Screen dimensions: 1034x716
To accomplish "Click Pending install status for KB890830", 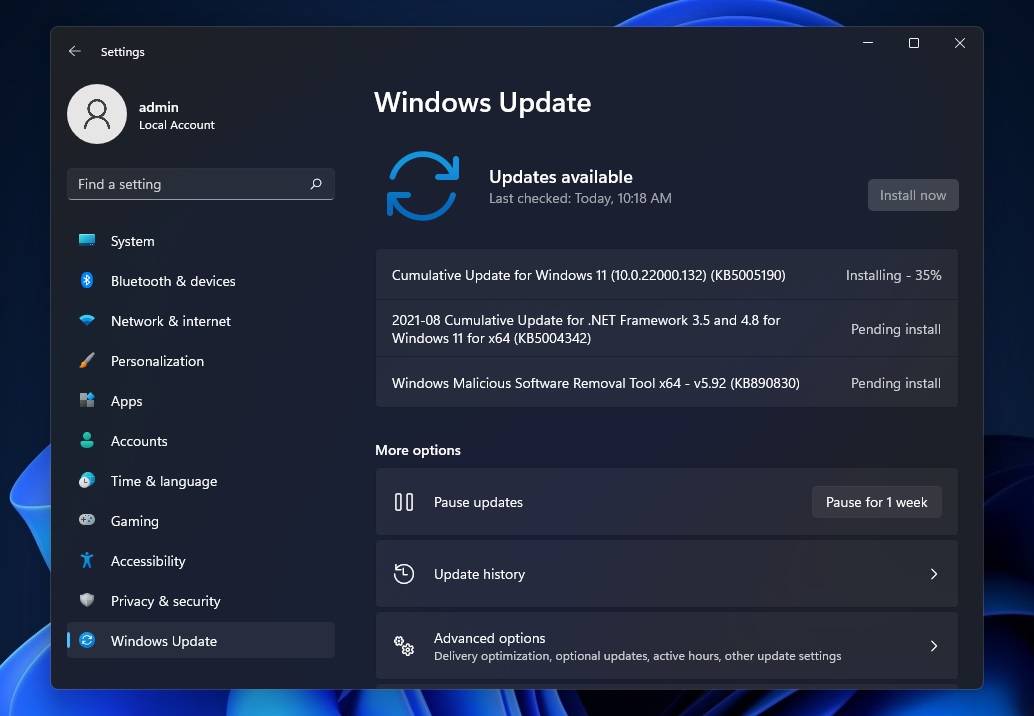I will [x=896, y=383].
